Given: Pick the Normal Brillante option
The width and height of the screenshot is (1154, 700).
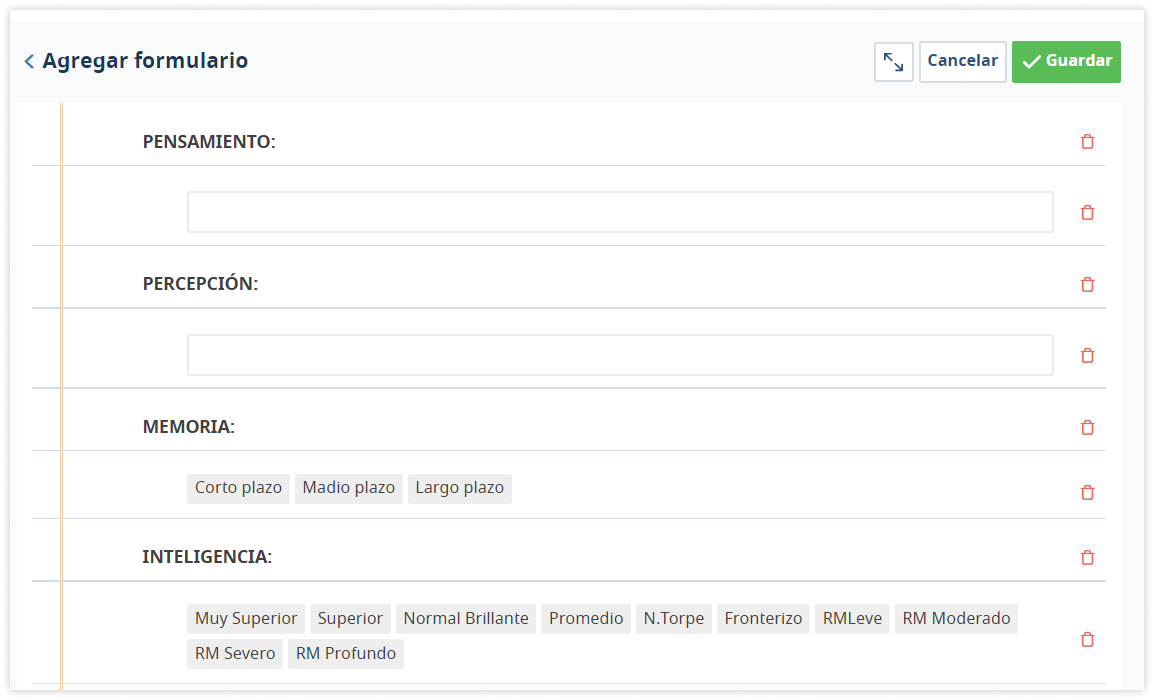Looking at the screenshot, I should [x=466, y=618].
